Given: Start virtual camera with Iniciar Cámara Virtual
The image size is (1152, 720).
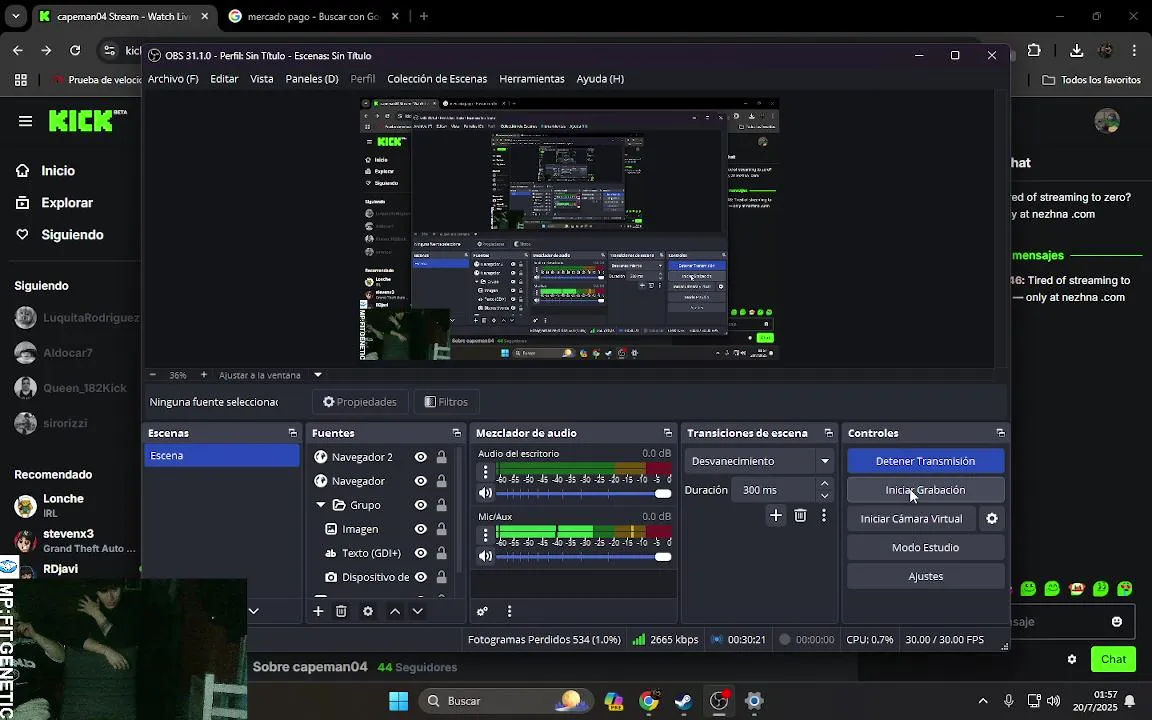Looking at the screenshot, I should tap(911, 519).
